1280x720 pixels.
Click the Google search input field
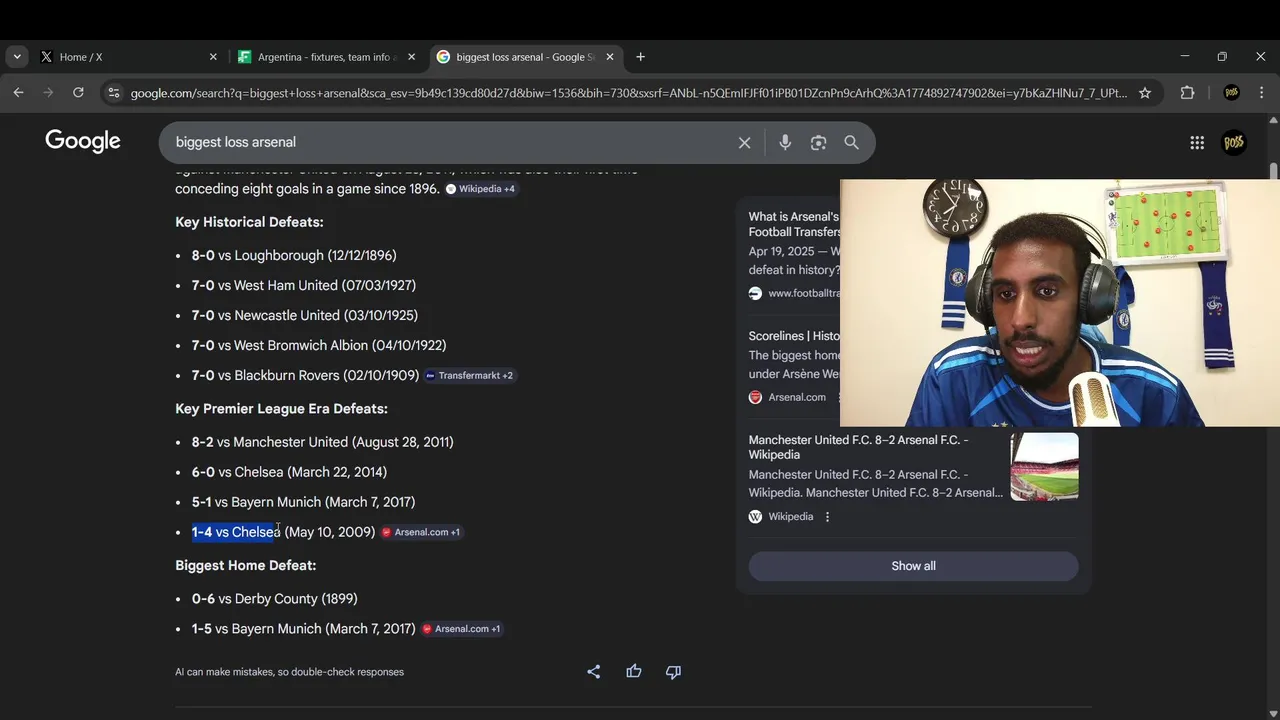(x=450, y=142)
